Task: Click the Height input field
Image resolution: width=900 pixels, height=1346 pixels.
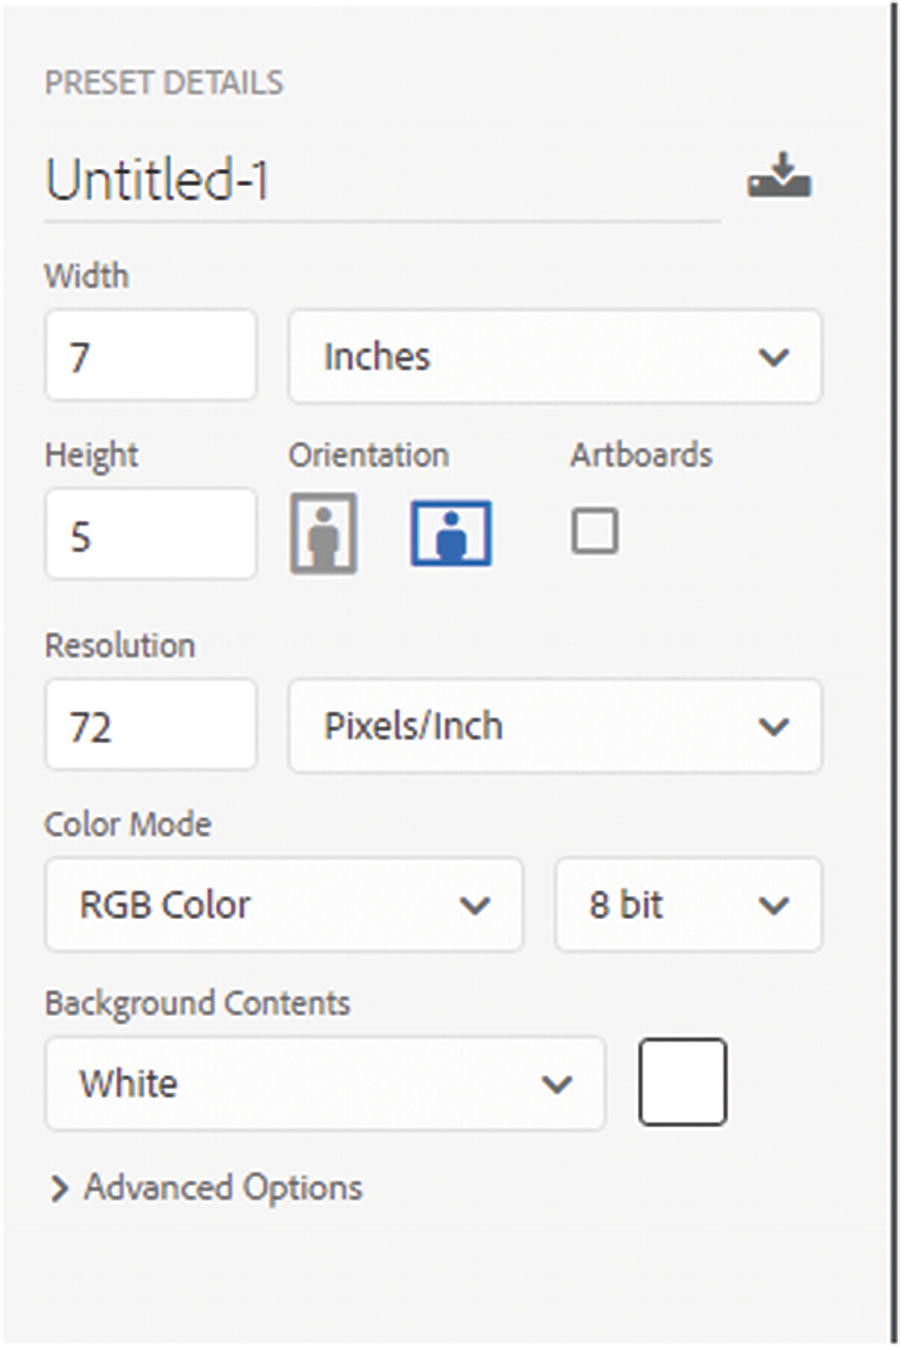Action: click(151, 535)
